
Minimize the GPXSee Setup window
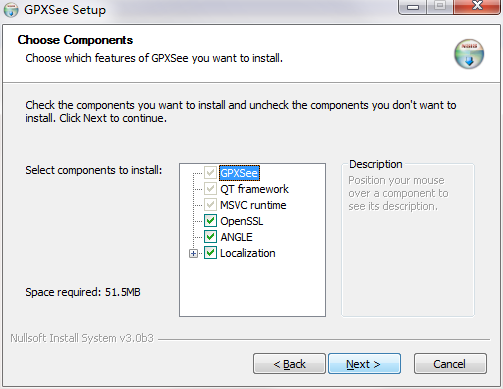click(413, 7)
